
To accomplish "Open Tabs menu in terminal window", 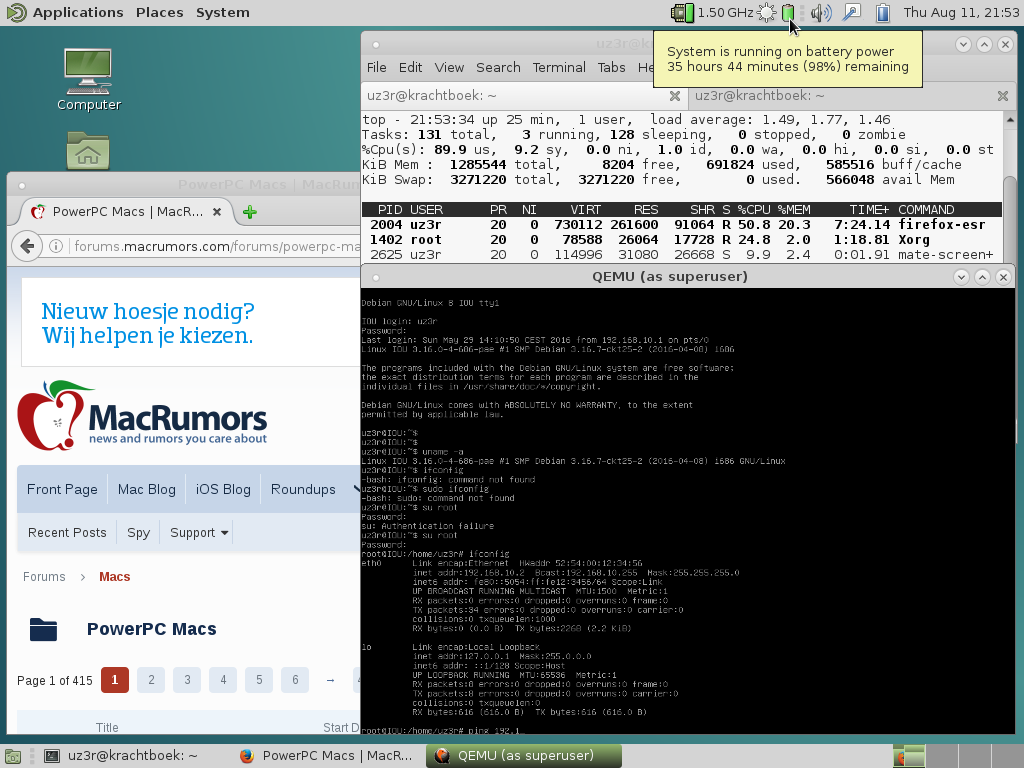I will (x=611, y=67).
